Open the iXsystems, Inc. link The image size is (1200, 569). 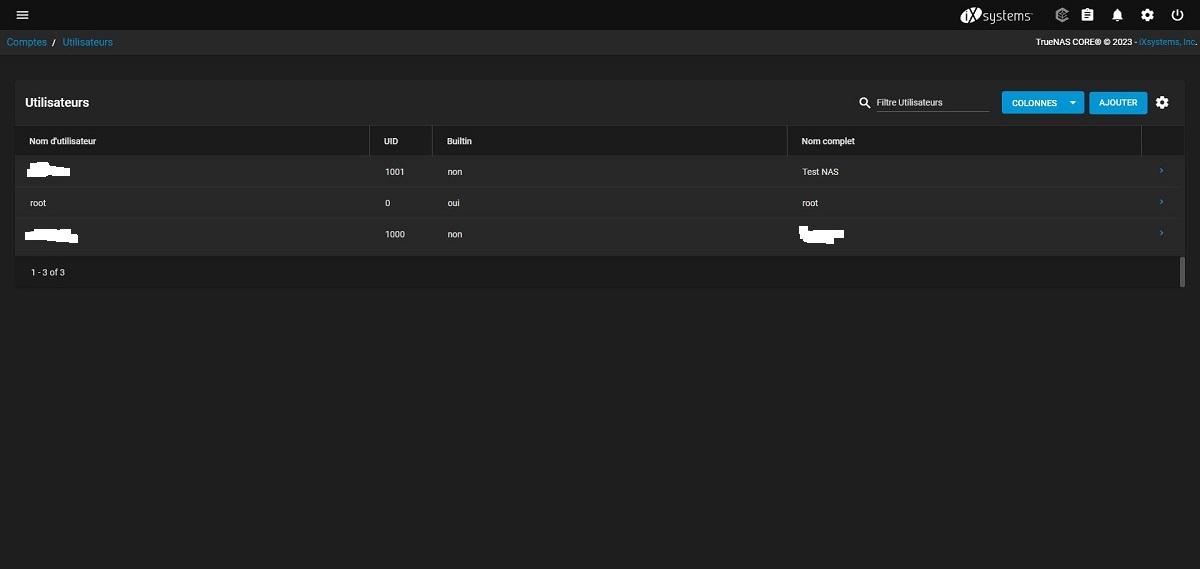1168,42
